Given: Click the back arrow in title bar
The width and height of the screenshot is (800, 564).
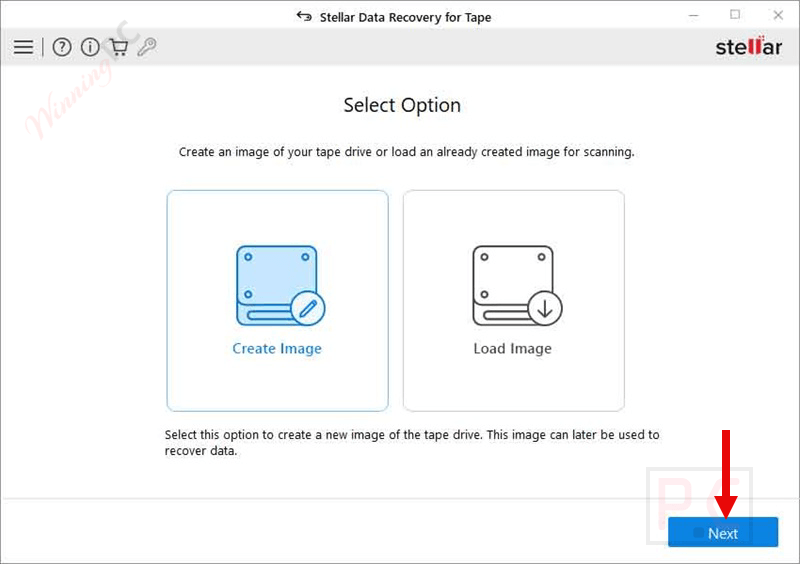Looking at the screenshot, I should click(x=304, y=17).
